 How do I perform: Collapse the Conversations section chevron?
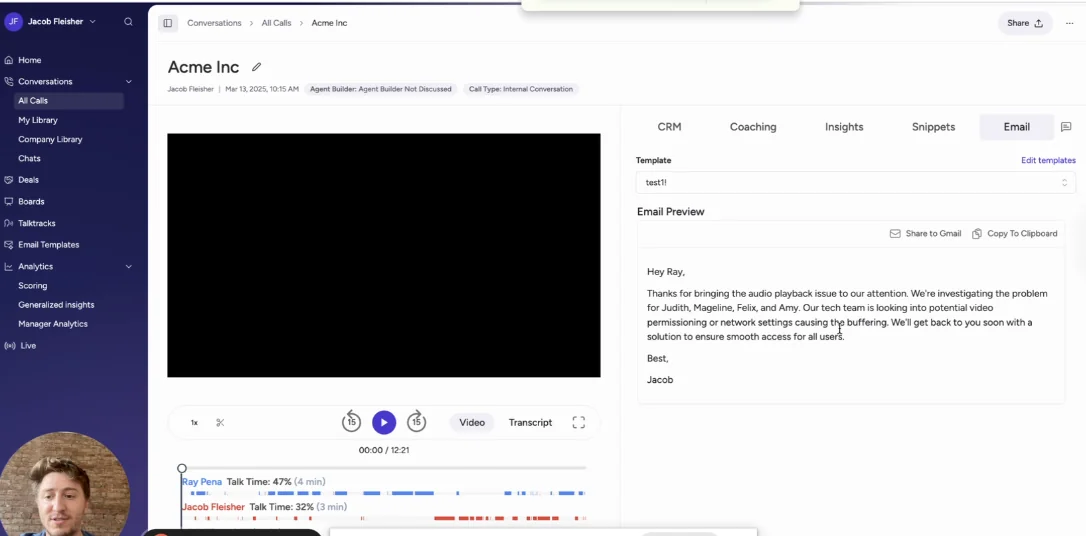pyautogui.click(x=128, y=82)
